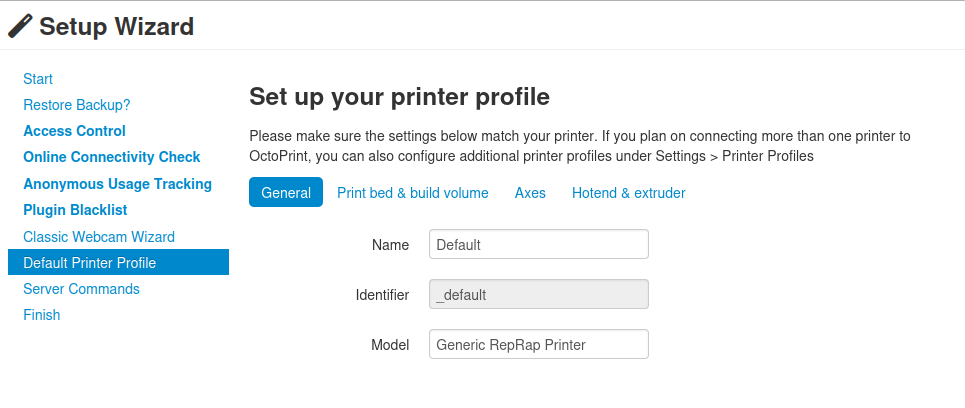Open Server Commands wizard step
The width and height of the screenshot is (965, 408).
click(x=81, y=289)
